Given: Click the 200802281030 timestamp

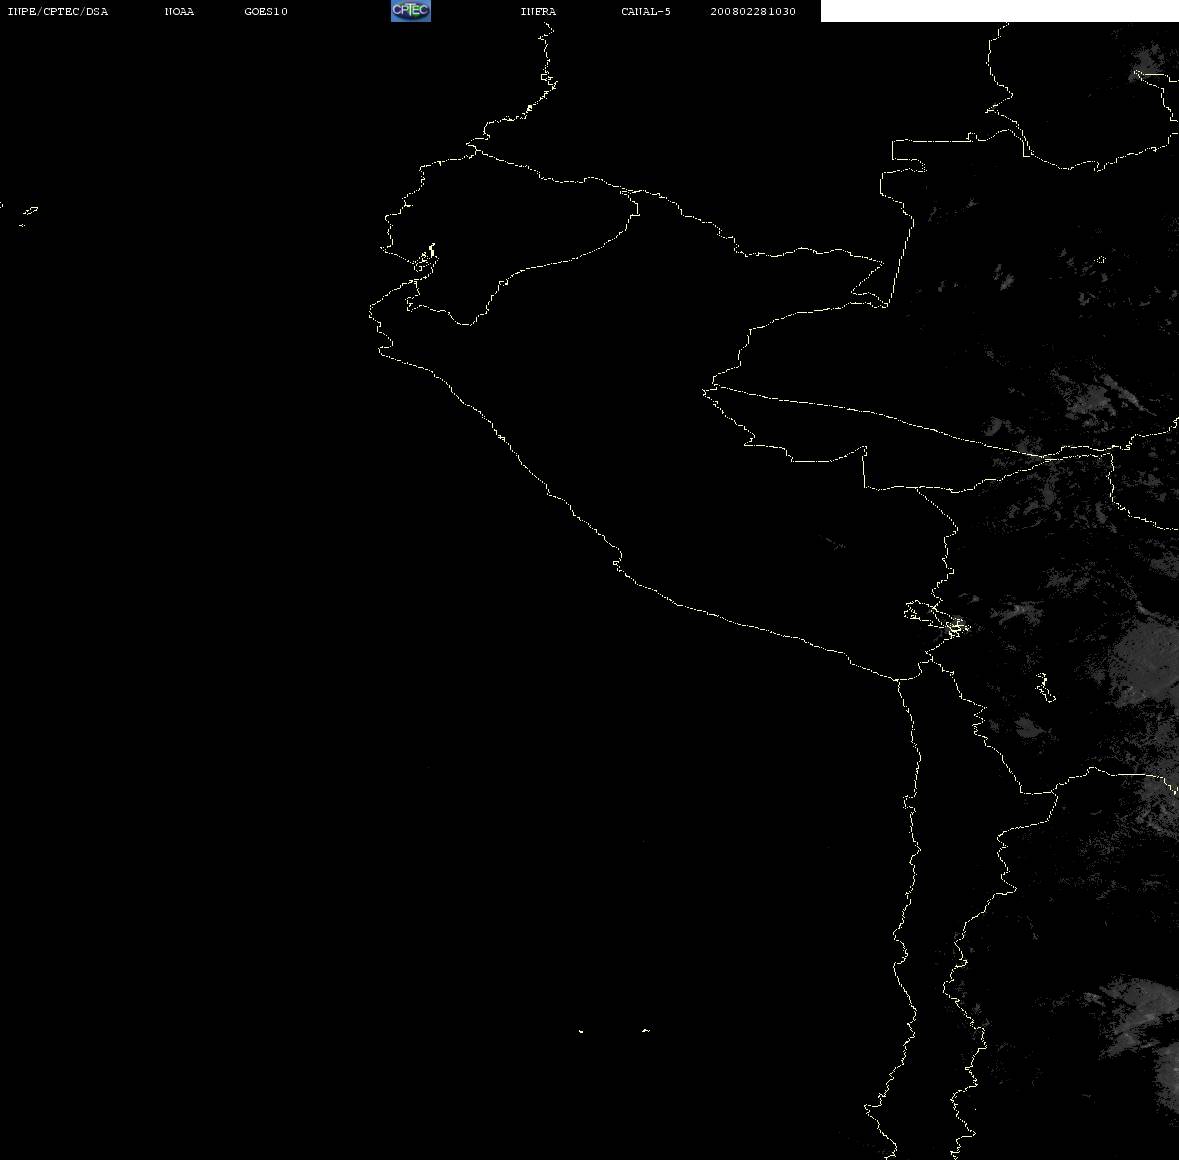Looking at the screenshot, I should click(753, 11).
